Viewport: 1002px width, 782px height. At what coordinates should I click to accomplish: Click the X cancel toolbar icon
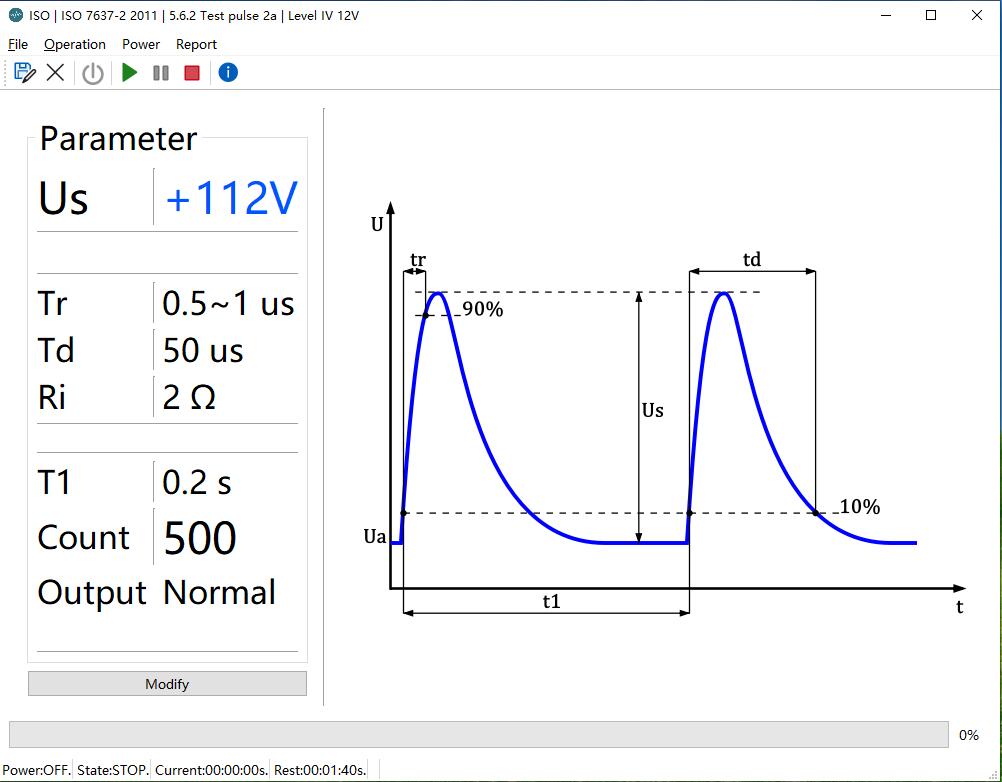pyautogui.click(x=56, y=73)
